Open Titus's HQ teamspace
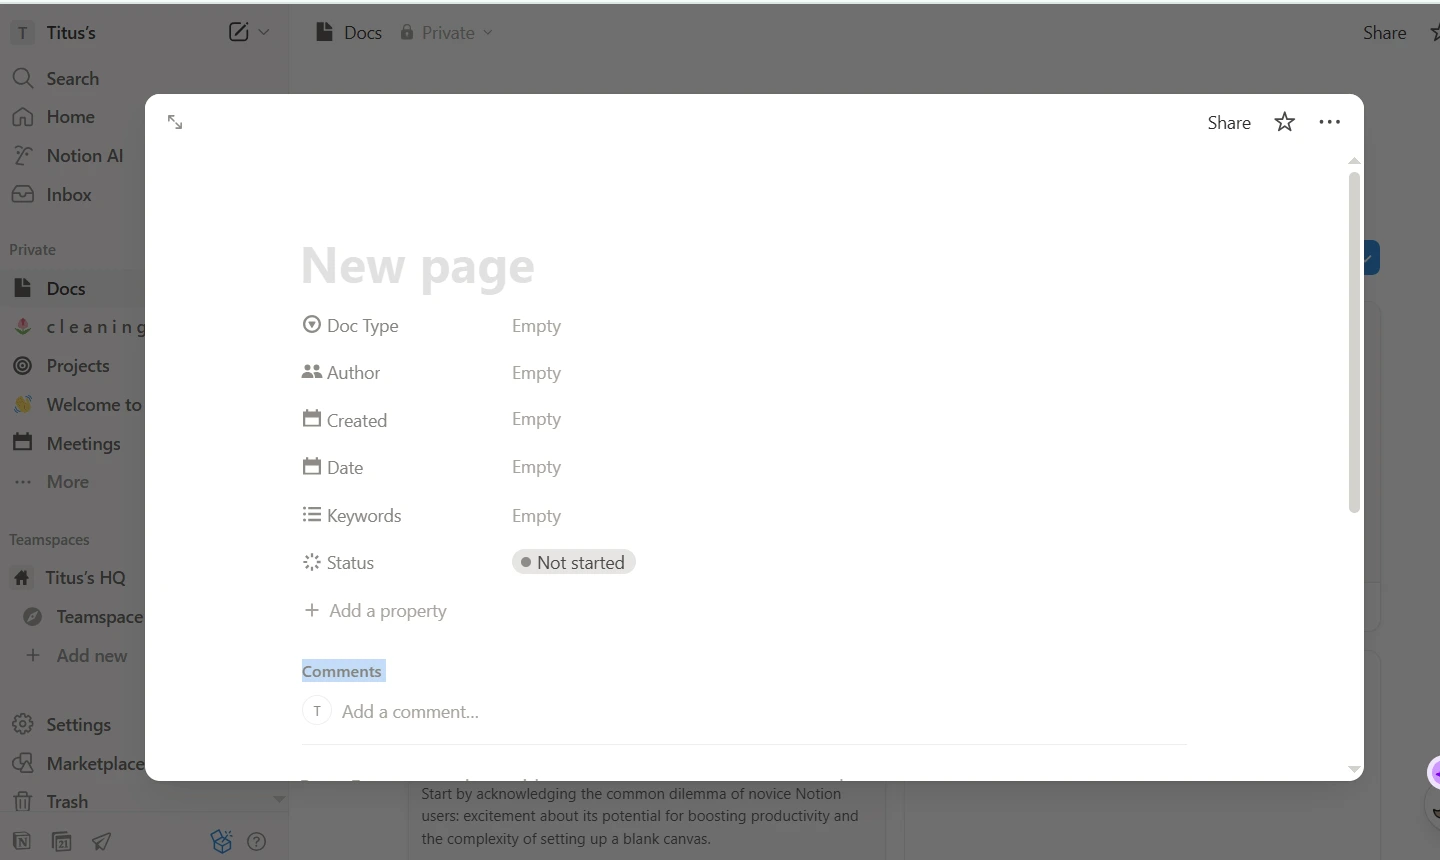This screenshot has width=1440, height=860. tap(85, 578)
